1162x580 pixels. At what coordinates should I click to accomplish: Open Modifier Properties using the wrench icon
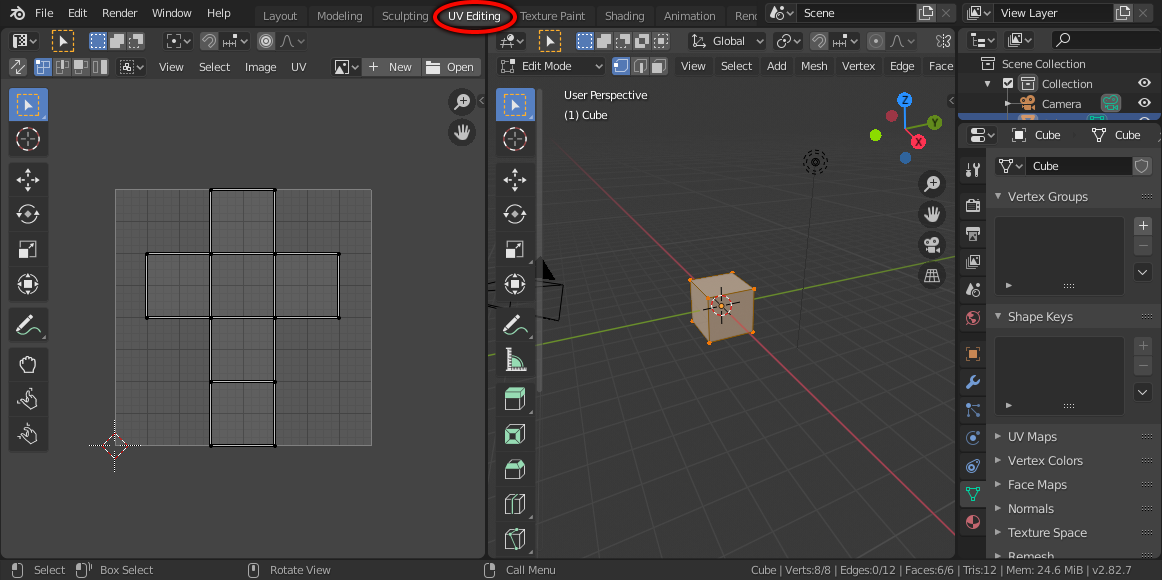point(971,381)
